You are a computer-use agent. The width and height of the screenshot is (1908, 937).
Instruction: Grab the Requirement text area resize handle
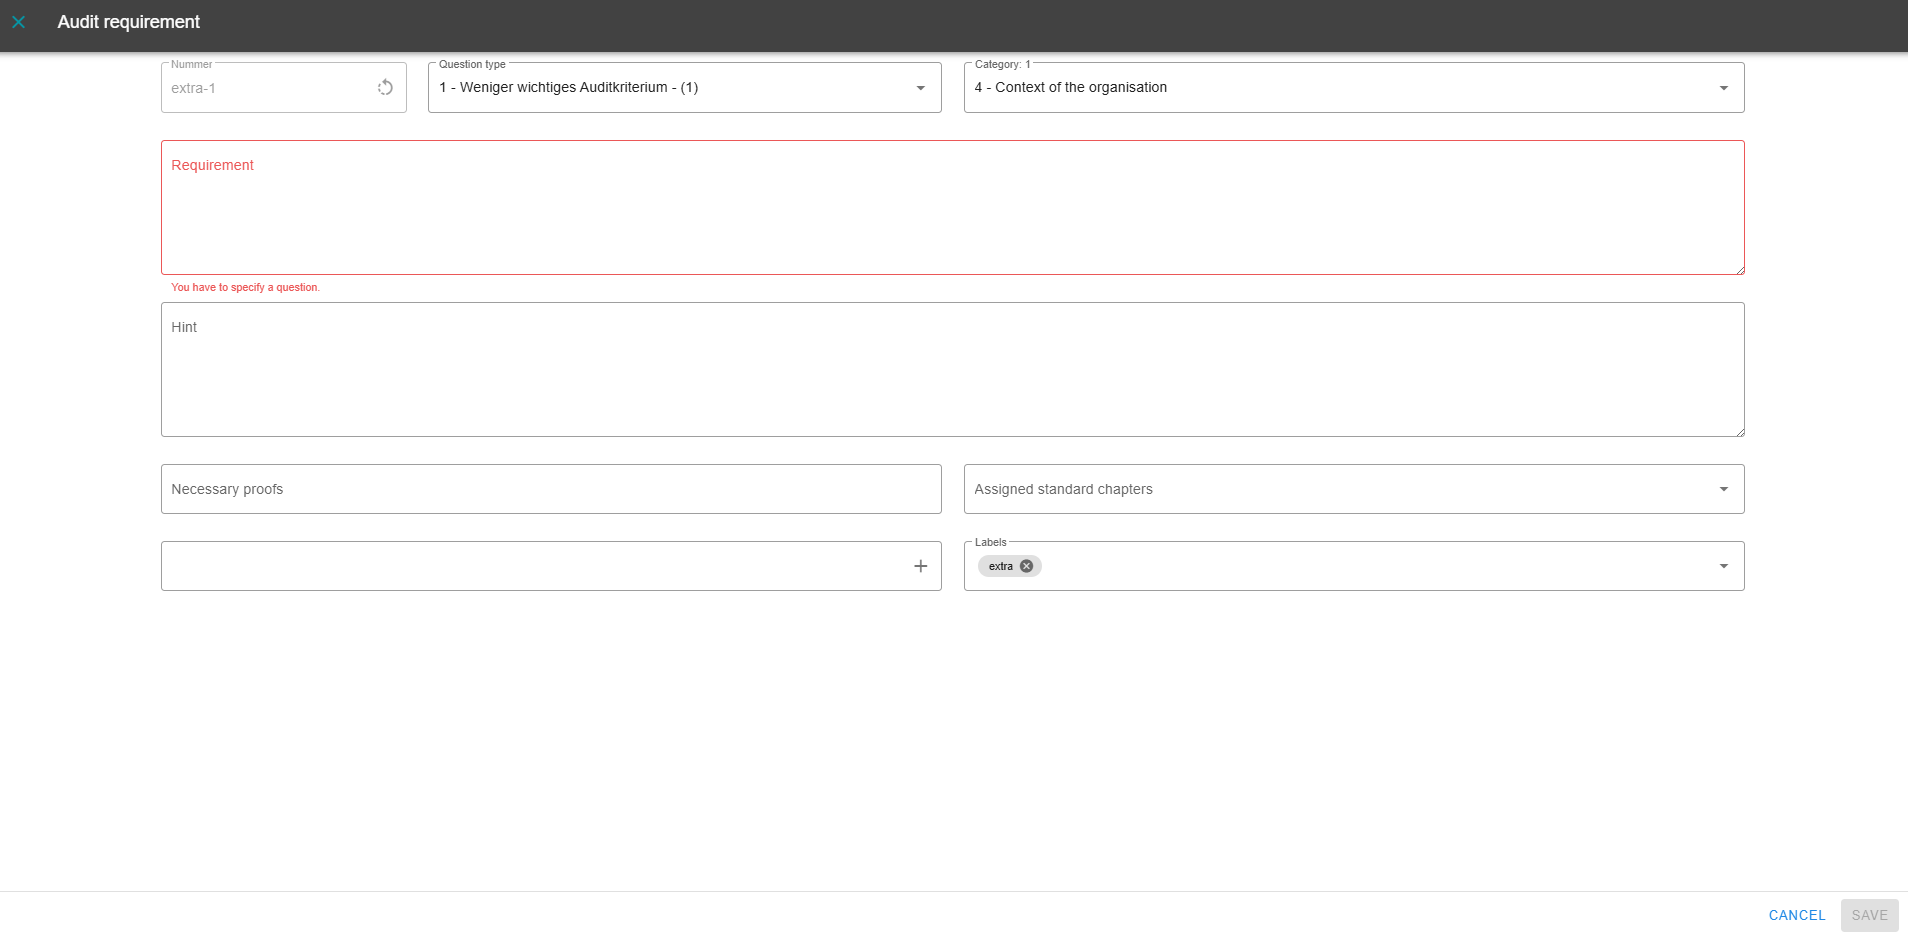tap(1739, 269)
